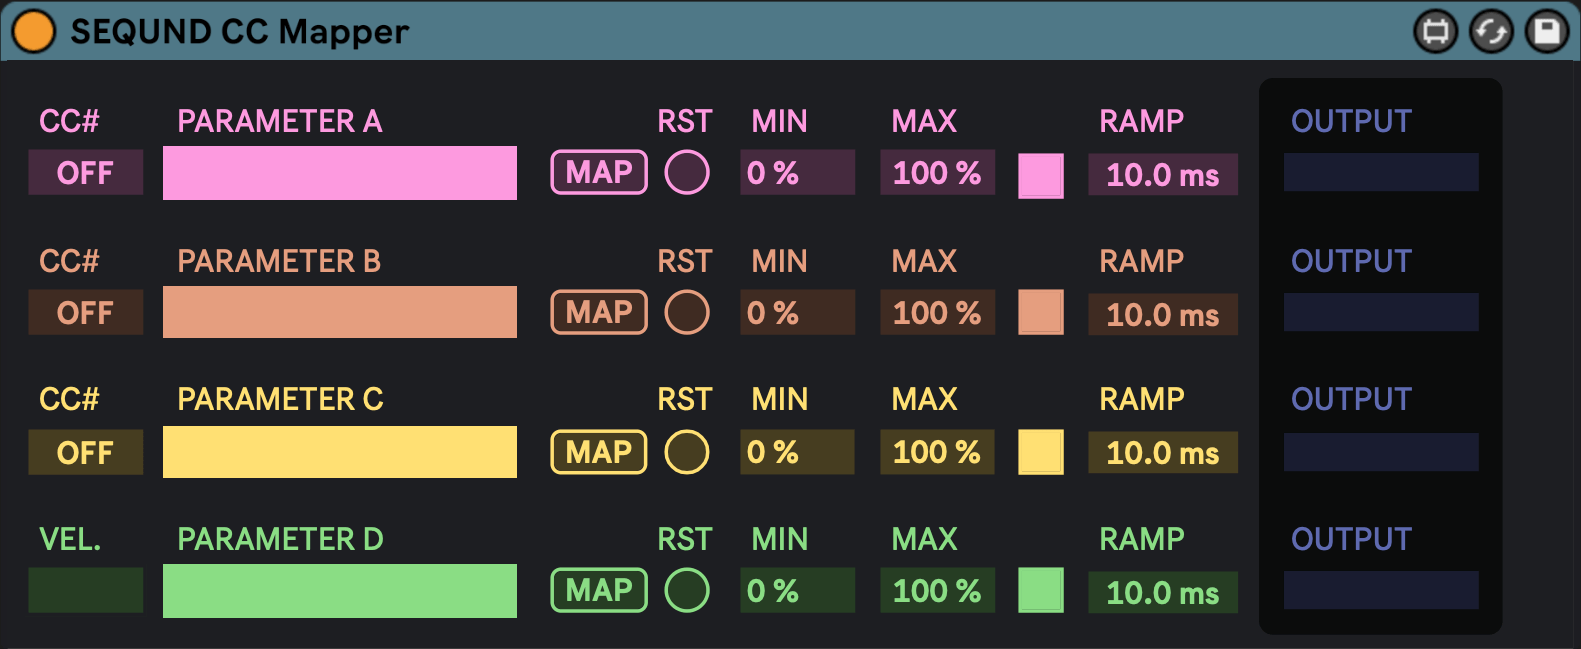The height and width of the screenshot is (649, 1581).
Task: Click the show/hide preset icon in title bar
Action: (x=1435, y=32)
